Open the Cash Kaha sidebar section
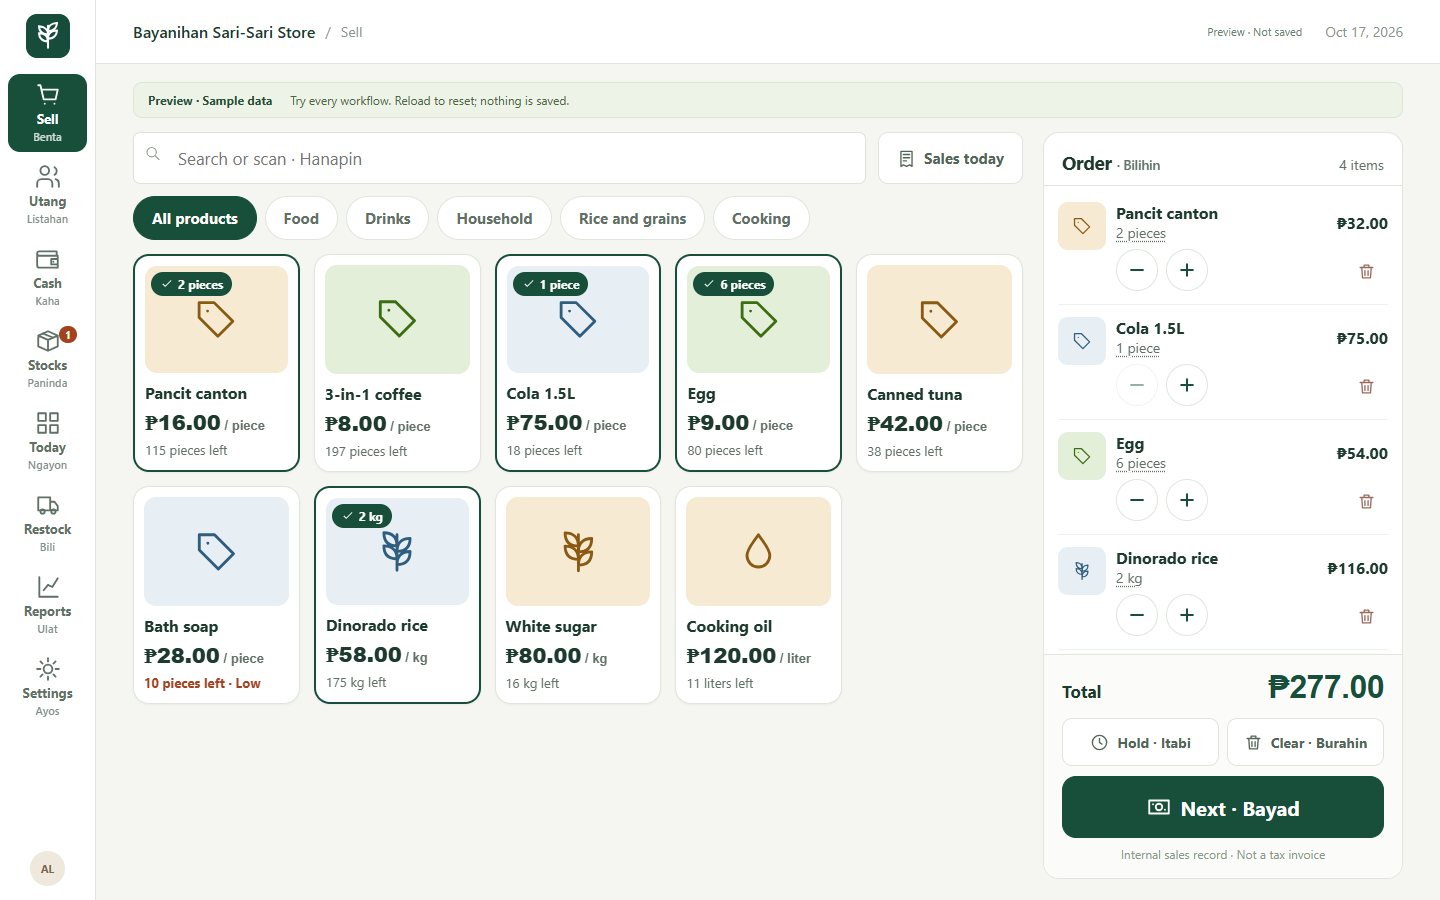Screen dimensions: 1440x900 (x=47, y=276)
